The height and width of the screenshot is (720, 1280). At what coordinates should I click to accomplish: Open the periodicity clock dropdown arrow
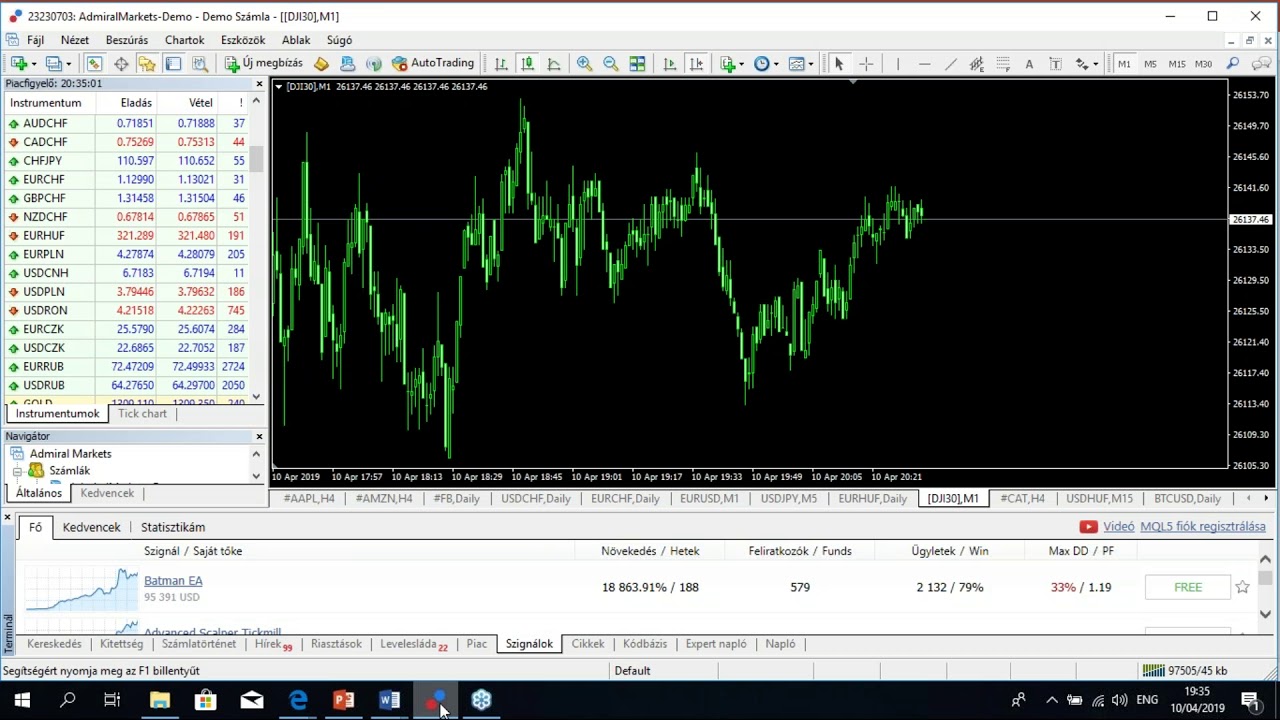pos(776,65)
